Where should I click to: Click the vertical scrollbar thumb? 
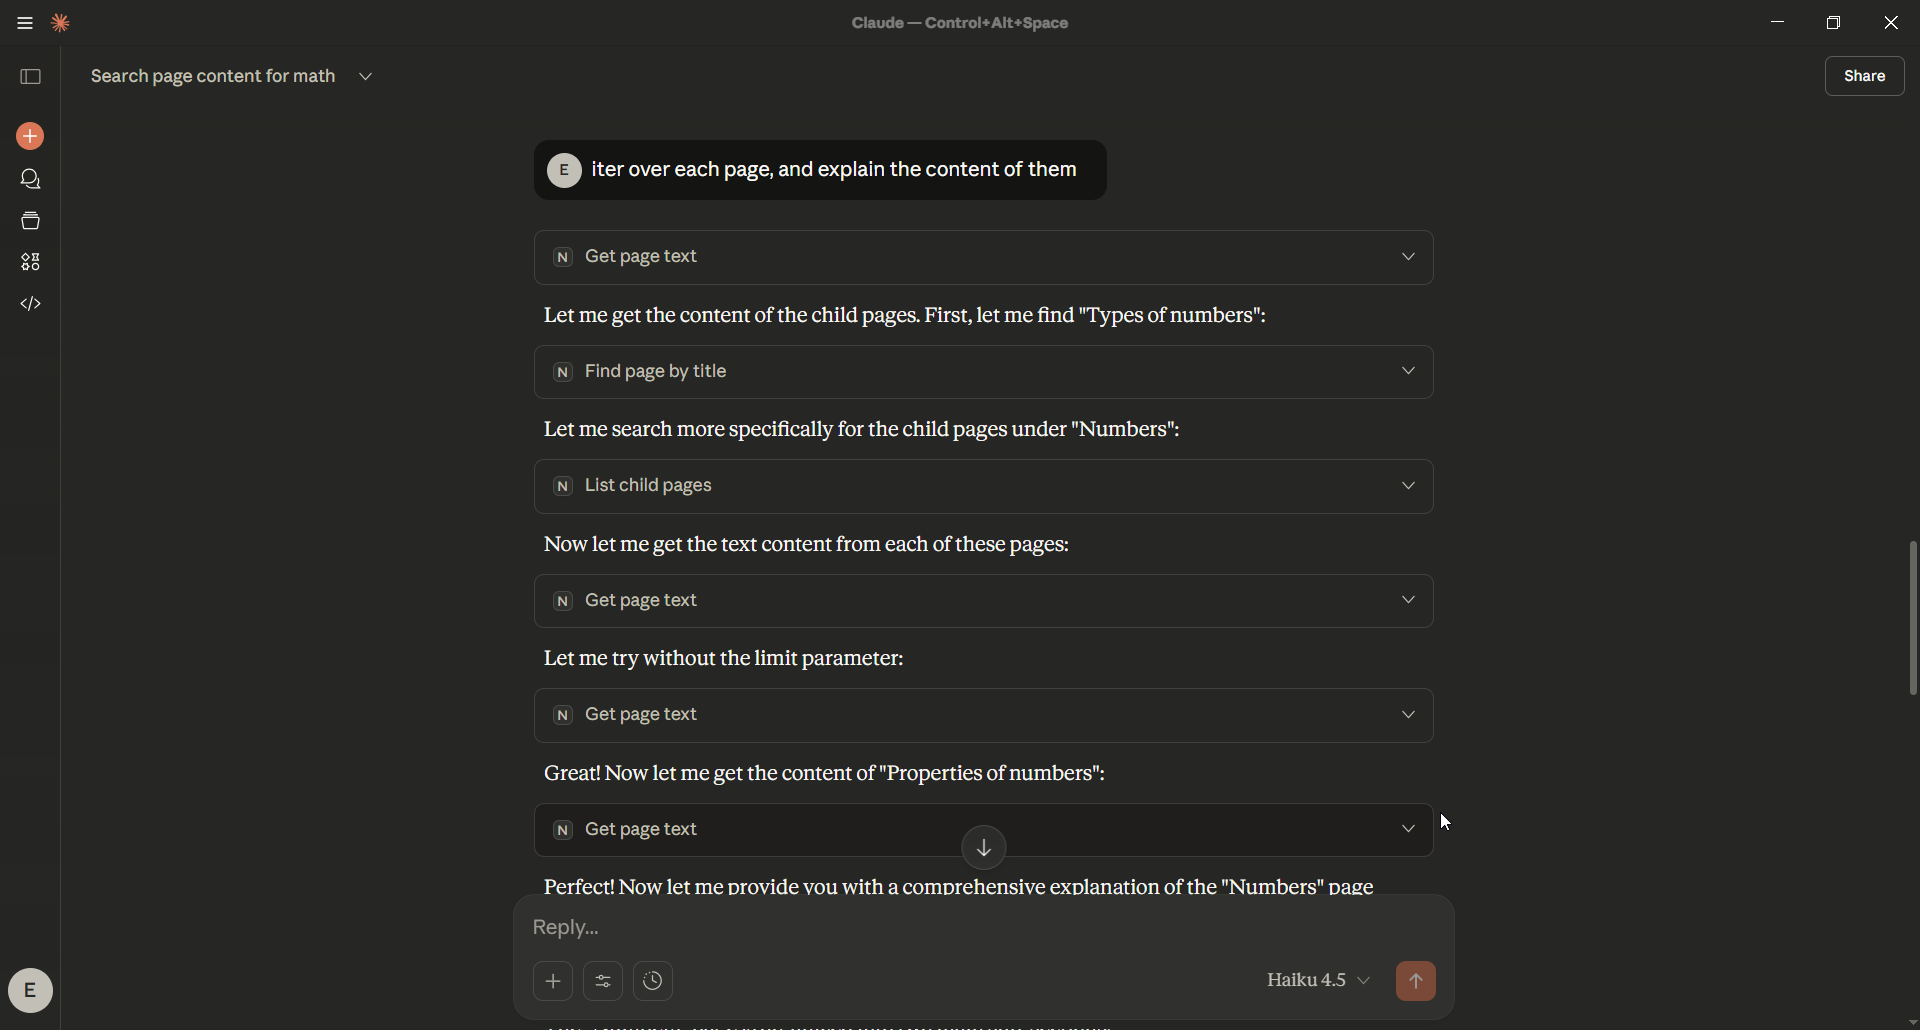click(1912, 618)
